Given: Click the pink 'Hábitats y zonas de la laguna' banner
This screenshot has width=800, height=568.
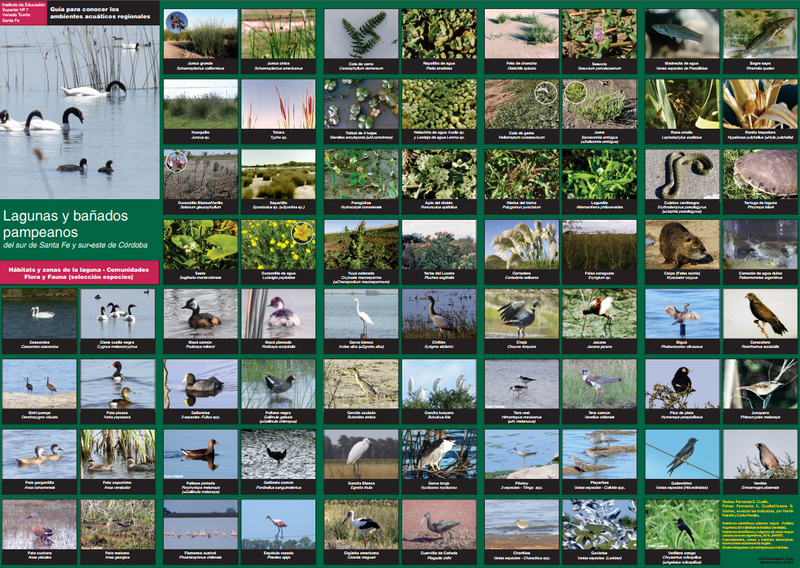Looking at the screenshot, I should [80, 272].
